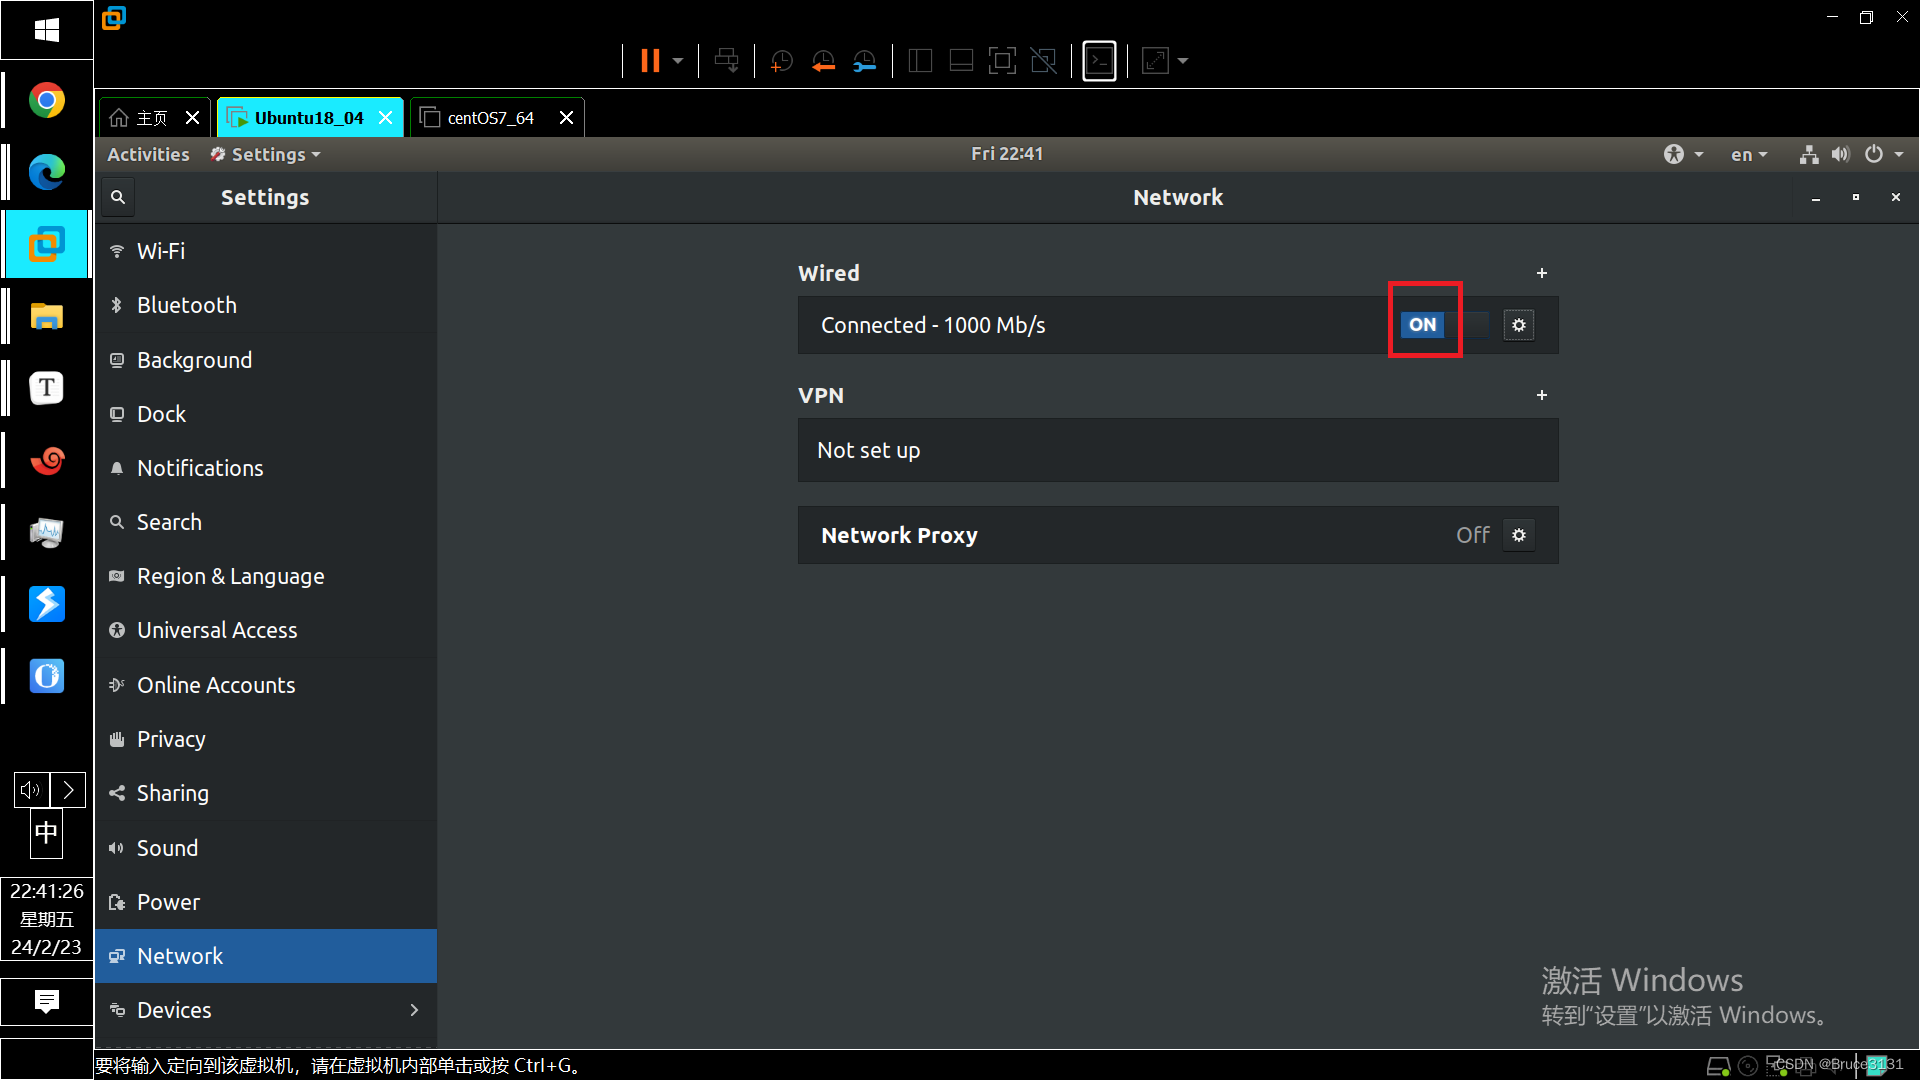Send Ctrl+Alt+Del to VM
This screenshot has height=1080, width=1920.
click(727, 61)
